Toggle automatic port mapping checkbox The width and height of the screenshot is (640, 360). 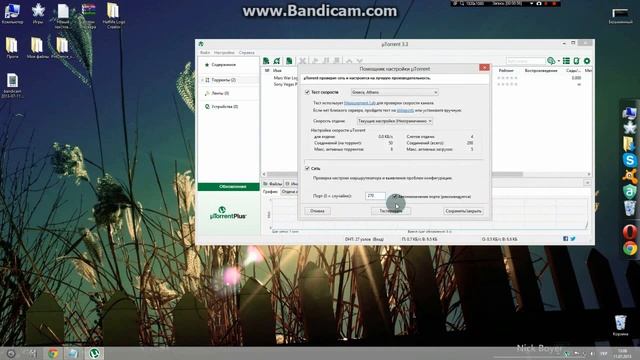pos(395,196)
